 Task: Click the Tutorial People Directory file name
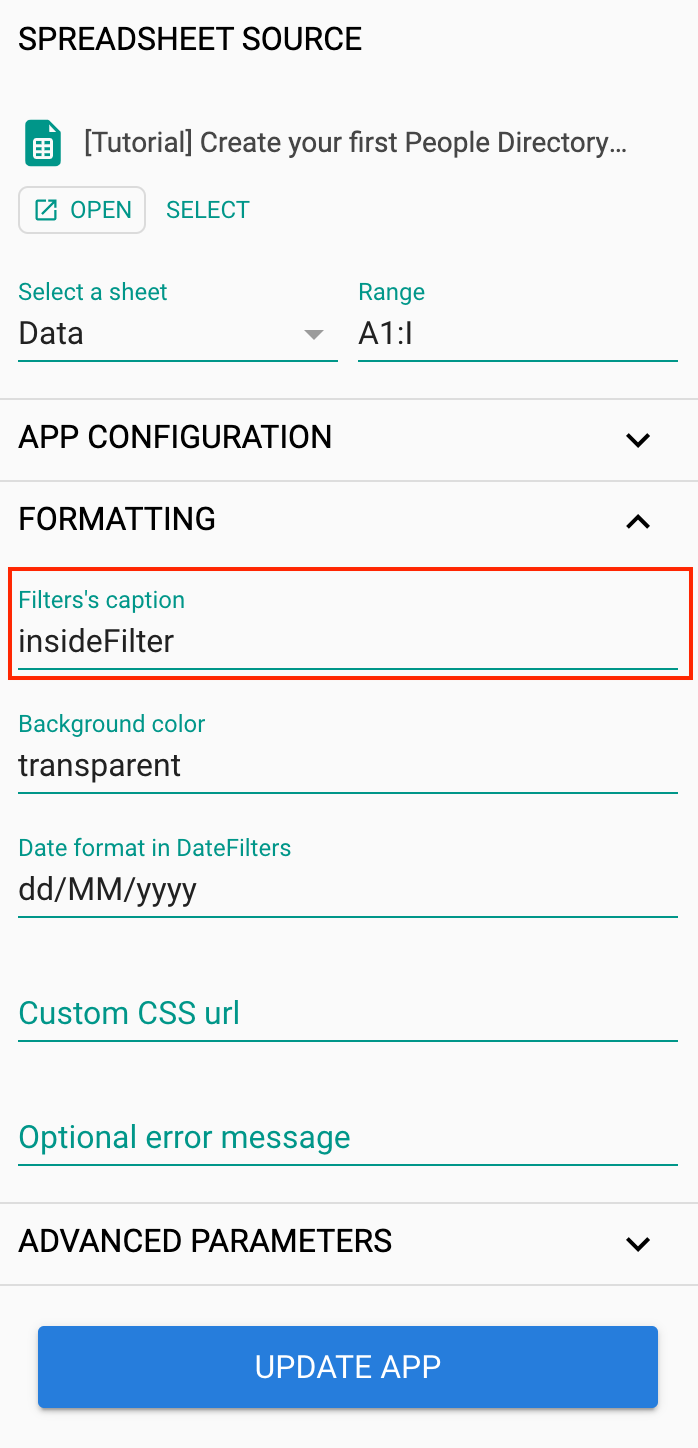[x=356, y=143]
